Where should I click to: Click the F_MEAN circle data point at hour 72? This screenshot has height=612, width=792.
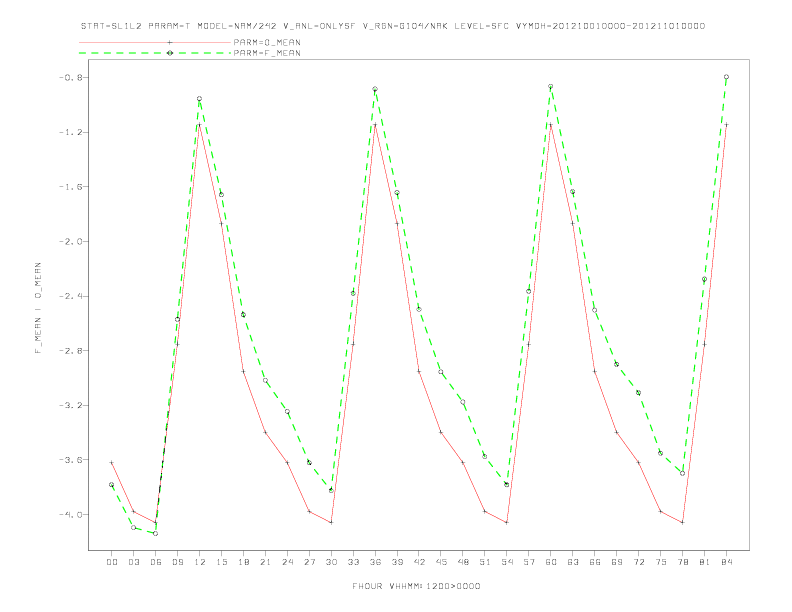click(638, 392)
